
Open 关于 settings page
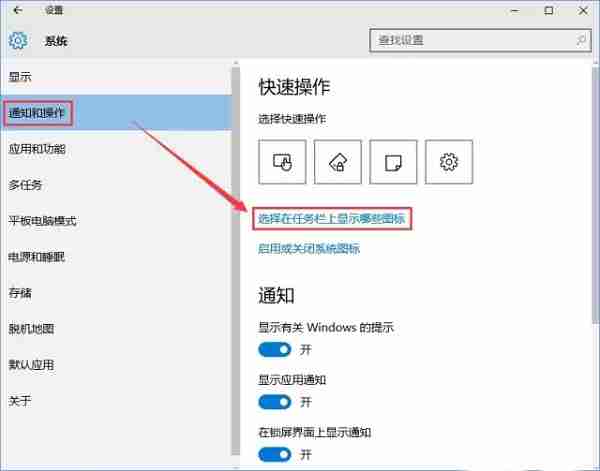point(116,401)
